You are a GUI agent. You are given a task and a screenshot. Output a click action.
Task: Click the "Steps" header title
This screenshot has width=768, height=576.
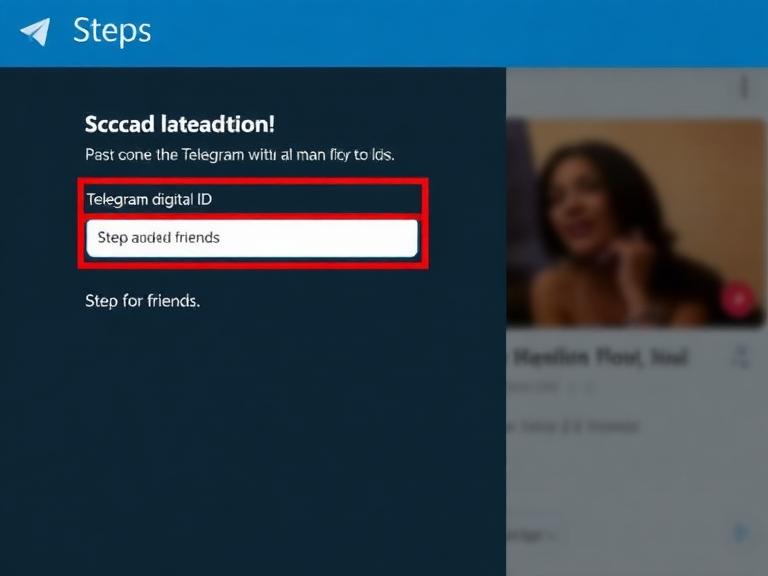(112, 31)
